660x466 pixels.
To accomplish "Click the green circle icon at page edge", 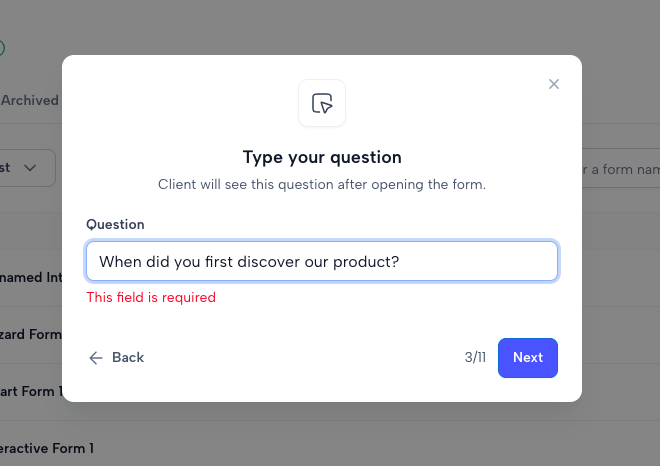I will [x=1, y=48].
